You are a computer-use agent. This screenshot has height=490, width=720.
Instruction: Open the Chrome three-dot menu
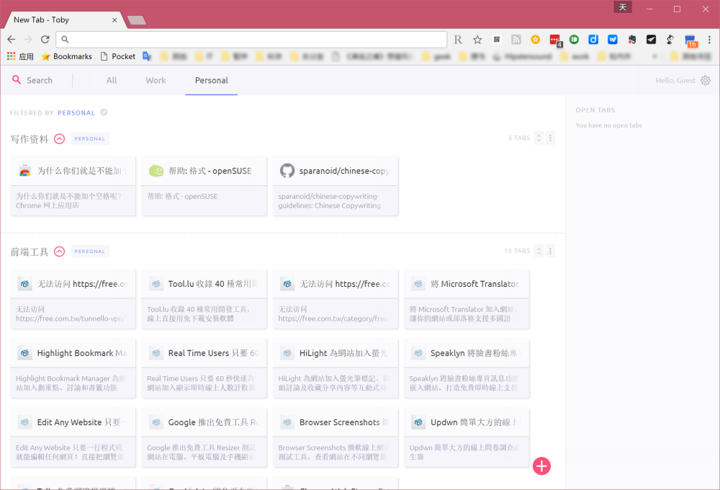point(709,40)
